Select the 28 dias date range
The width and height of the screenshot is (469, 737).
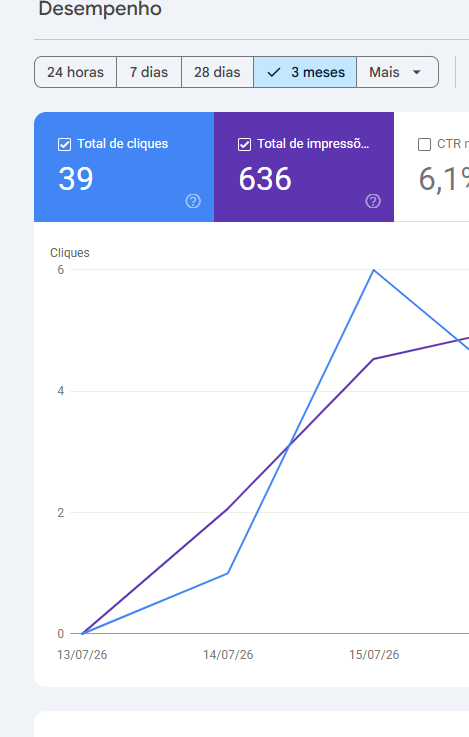217,72
